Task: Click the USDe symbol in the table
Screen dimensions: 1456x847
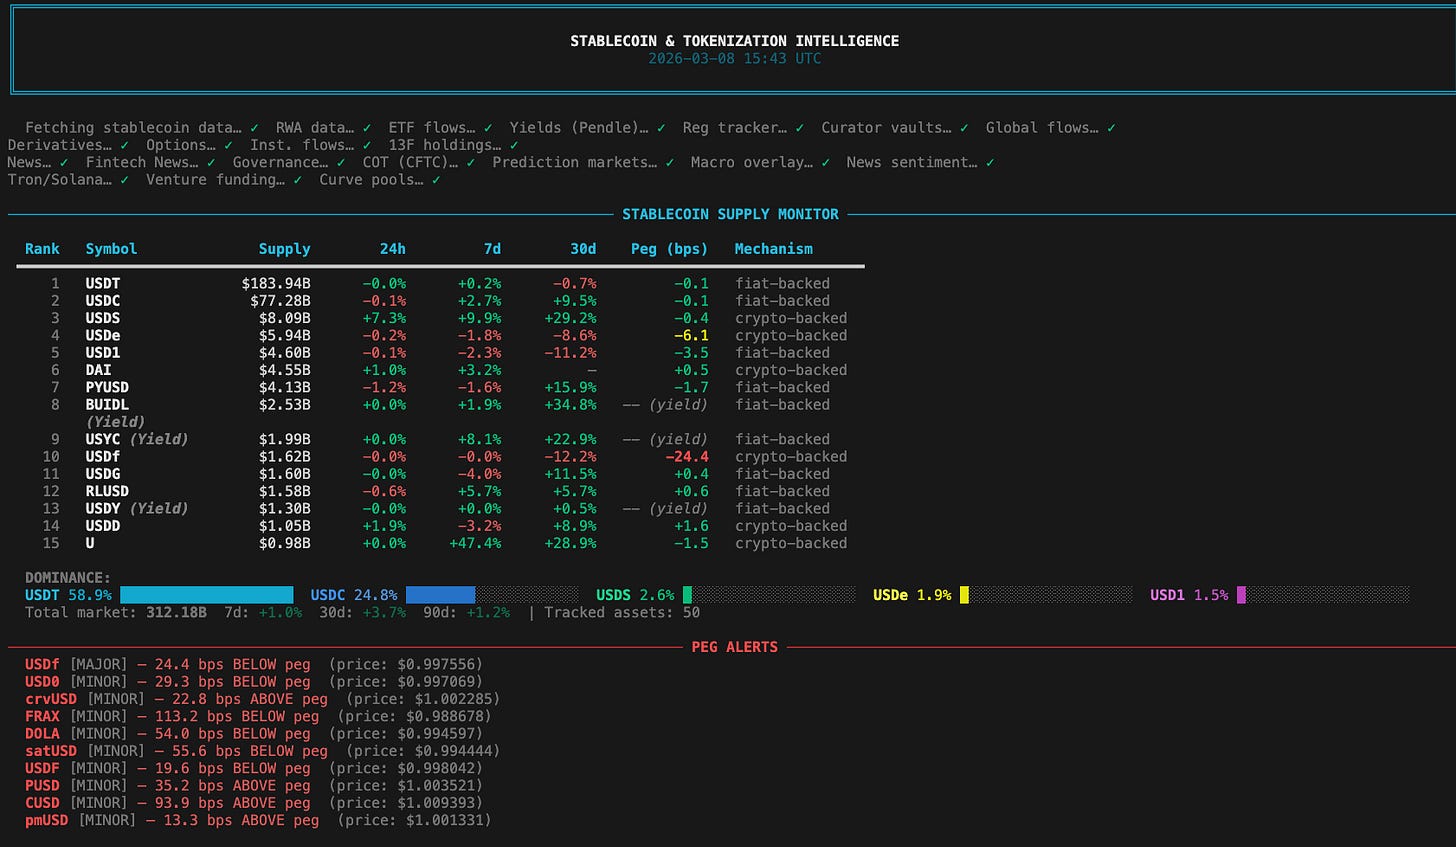Action: point(103,336)
